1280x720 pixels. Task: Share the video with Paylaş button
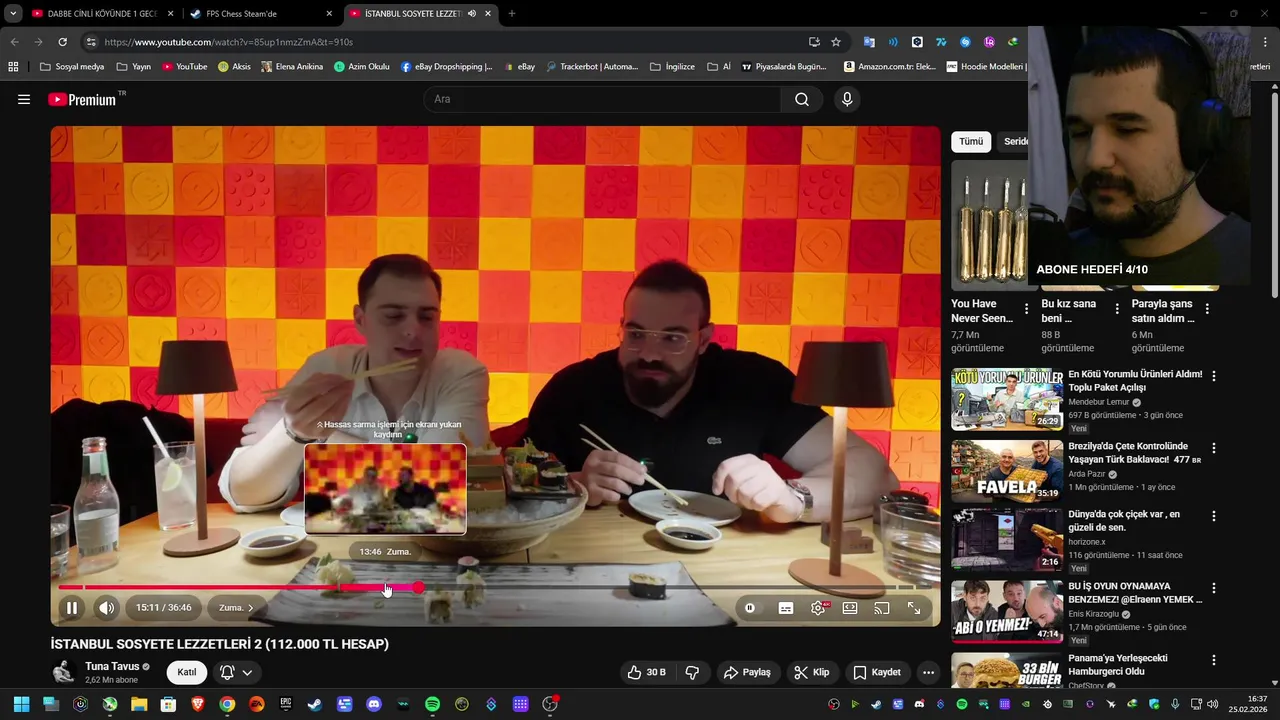coord(747,672)
